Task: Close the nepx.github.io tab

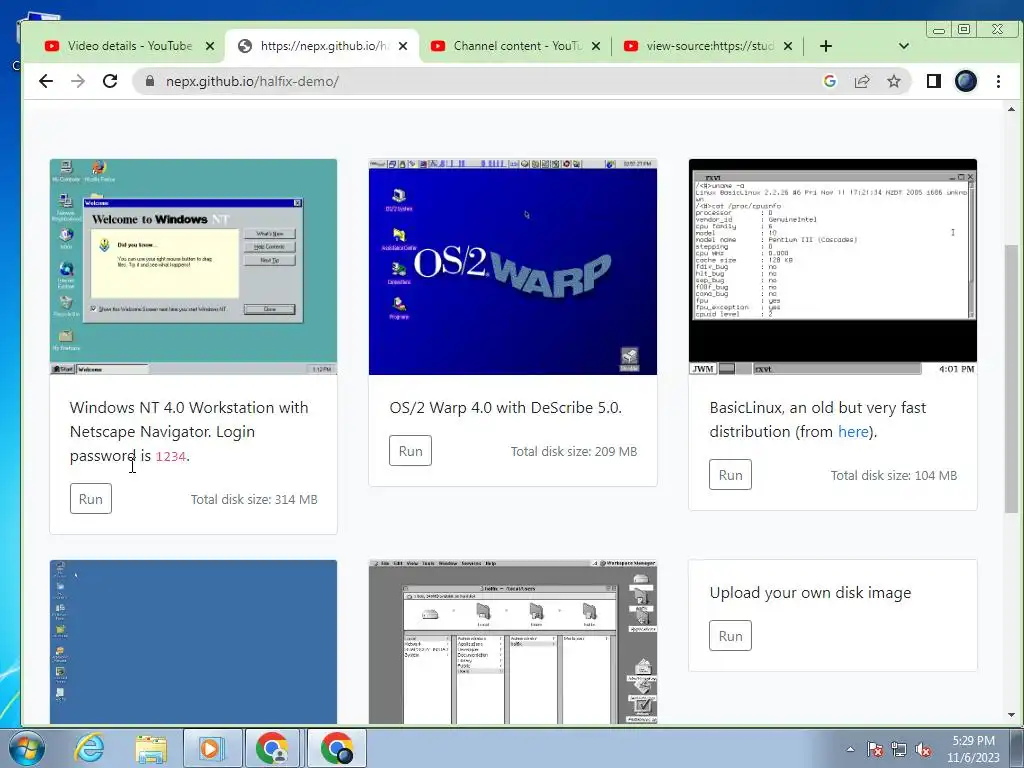Action: (403, 46)
